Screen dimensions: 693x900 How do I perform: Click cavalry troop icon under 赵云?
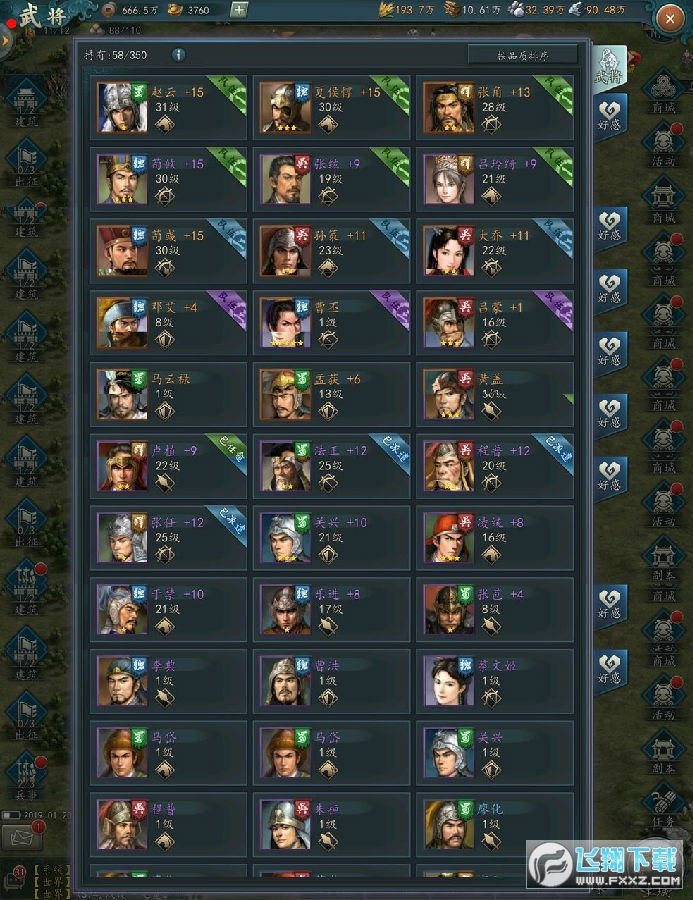coord(165,124)
